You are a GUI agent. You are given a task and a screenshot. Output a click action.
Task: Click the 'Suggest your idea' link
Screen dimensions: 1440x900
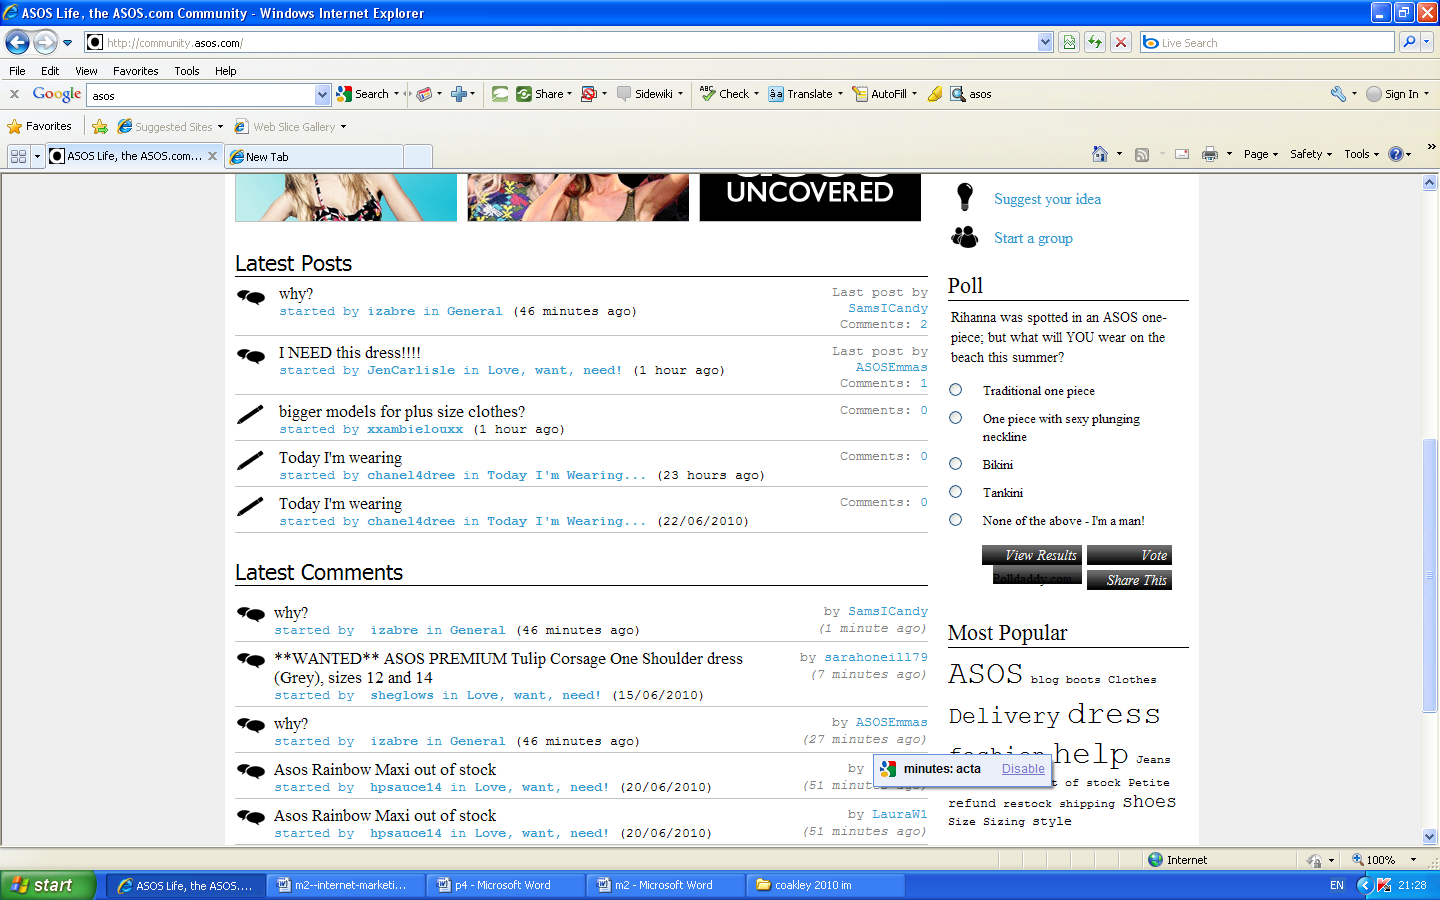[1047, 199]
